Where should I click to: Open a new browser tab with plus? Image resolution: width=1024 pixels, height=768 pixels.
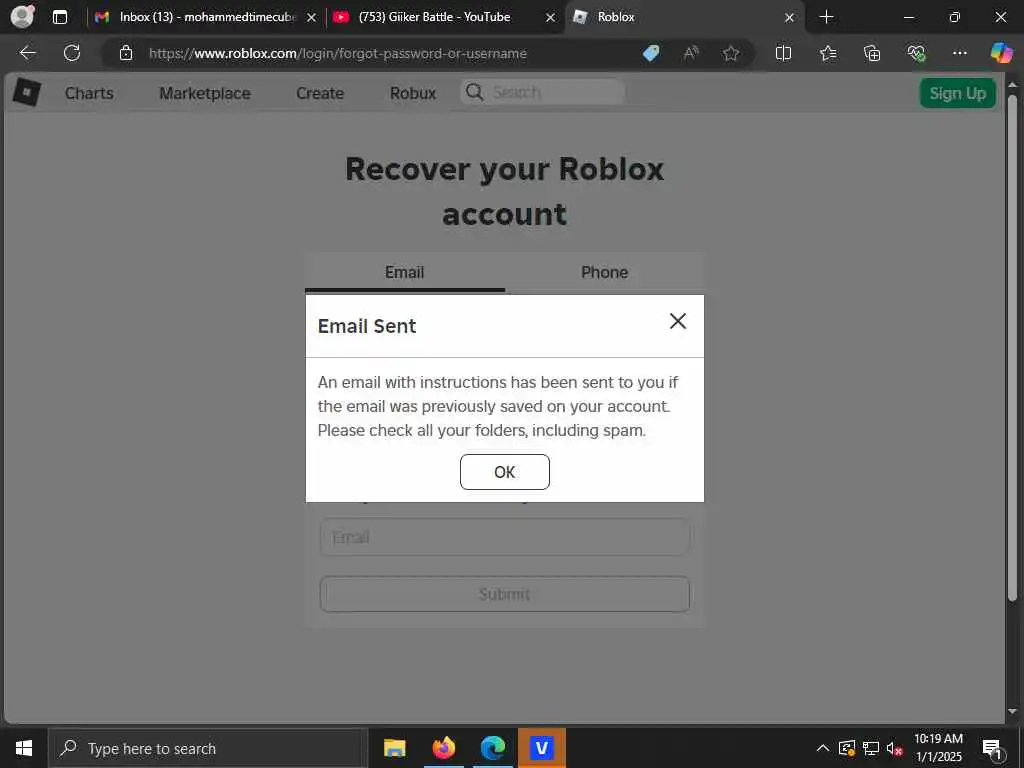tap(826, 17)
